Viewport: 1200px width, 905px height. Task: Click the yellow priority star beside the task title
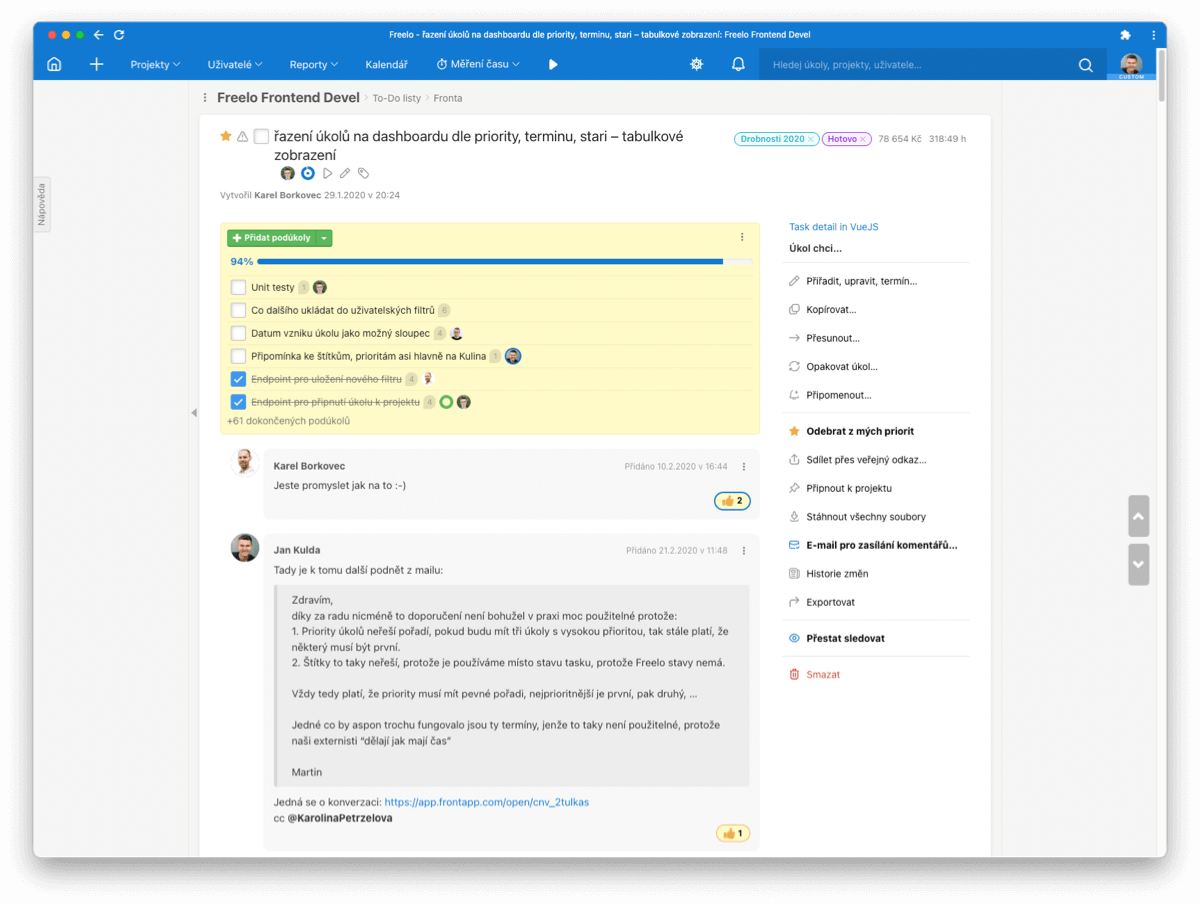click(226, 136)
